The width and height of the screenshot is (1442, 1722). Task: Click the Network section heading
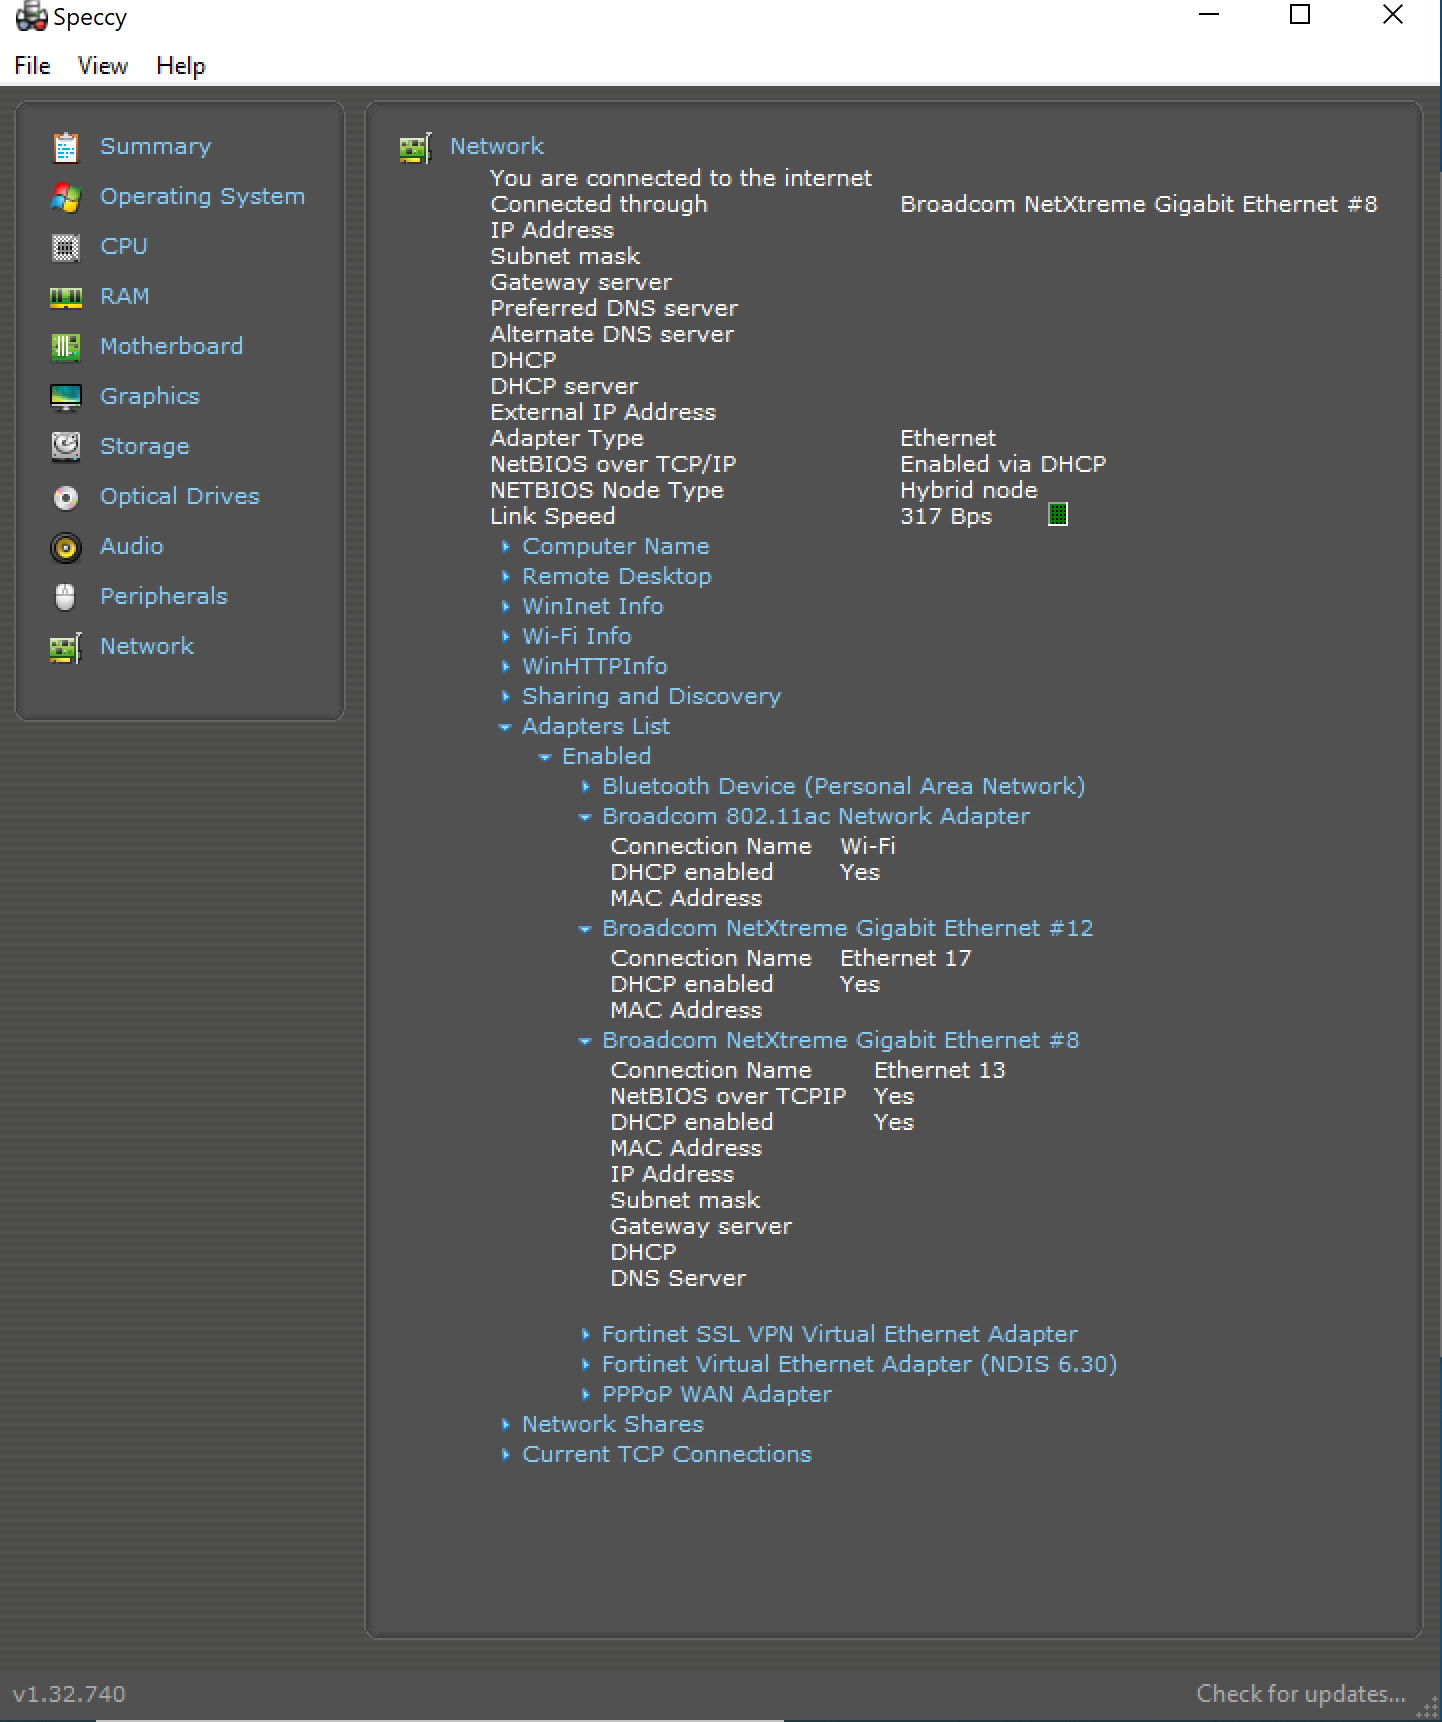[x=497, y=146]
